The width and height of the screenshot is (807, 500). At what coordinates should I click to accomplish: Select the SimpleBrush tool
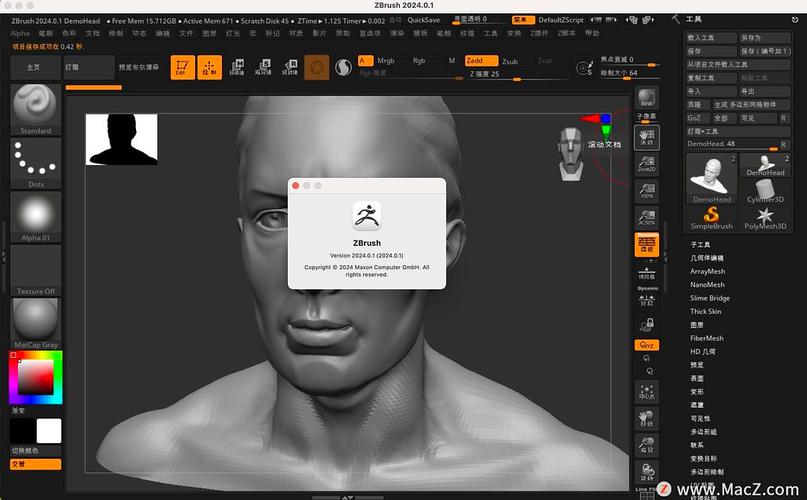pyautogui.click(x=712, y=218)
